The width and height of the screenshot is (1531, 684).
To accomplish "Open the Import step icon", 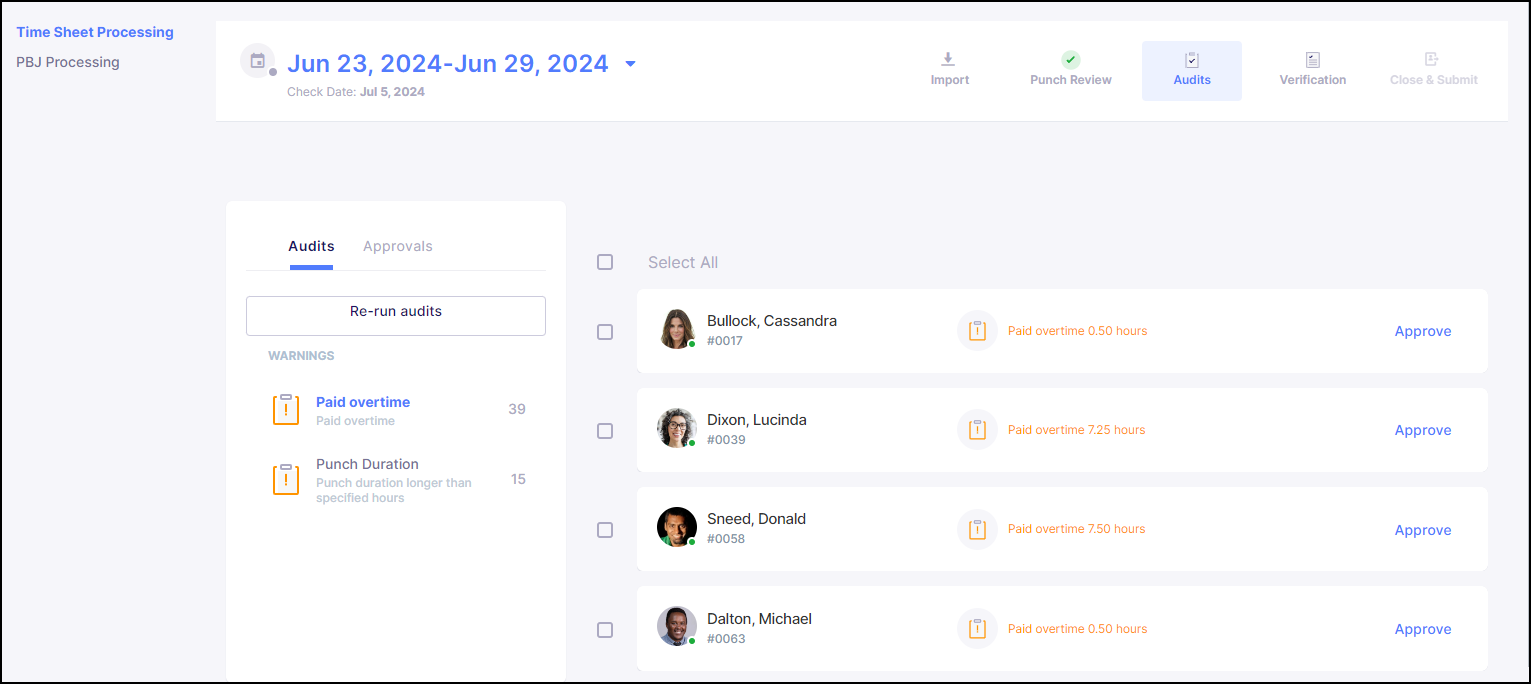I will (x=949, y=60).
